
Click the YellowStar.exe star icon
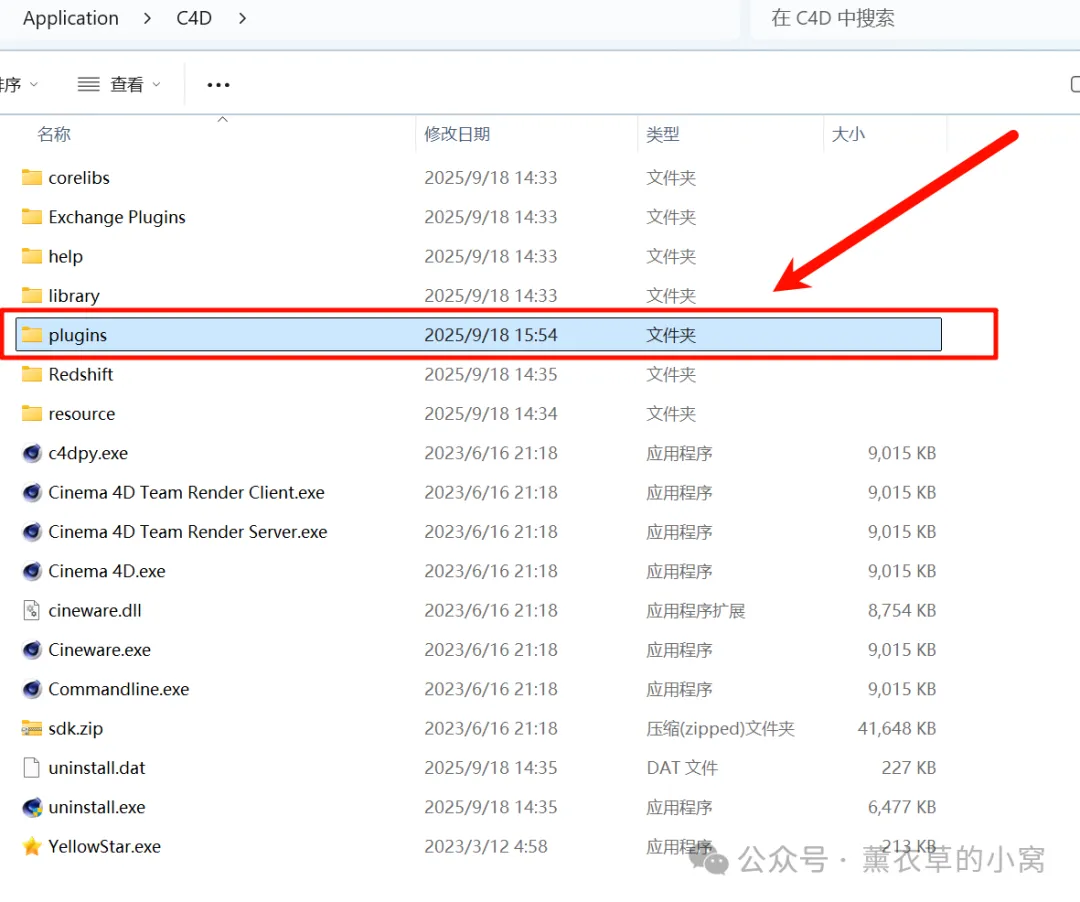click(x=32, y=846)
